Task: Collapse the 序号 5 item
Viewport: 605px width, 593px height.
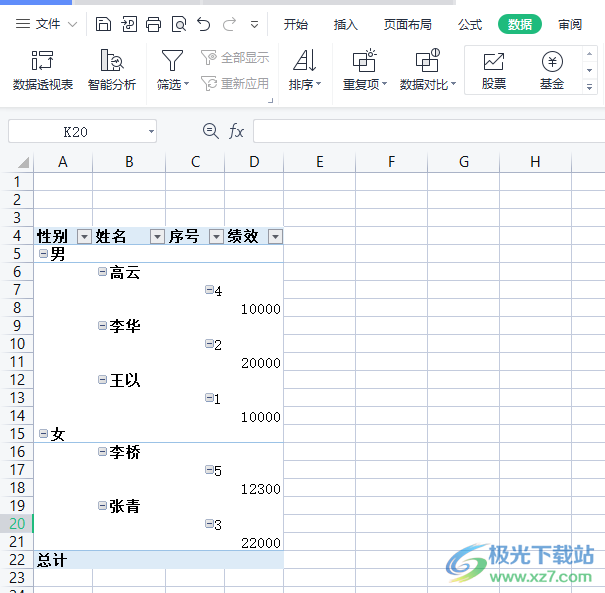Action: pos(209,470)
